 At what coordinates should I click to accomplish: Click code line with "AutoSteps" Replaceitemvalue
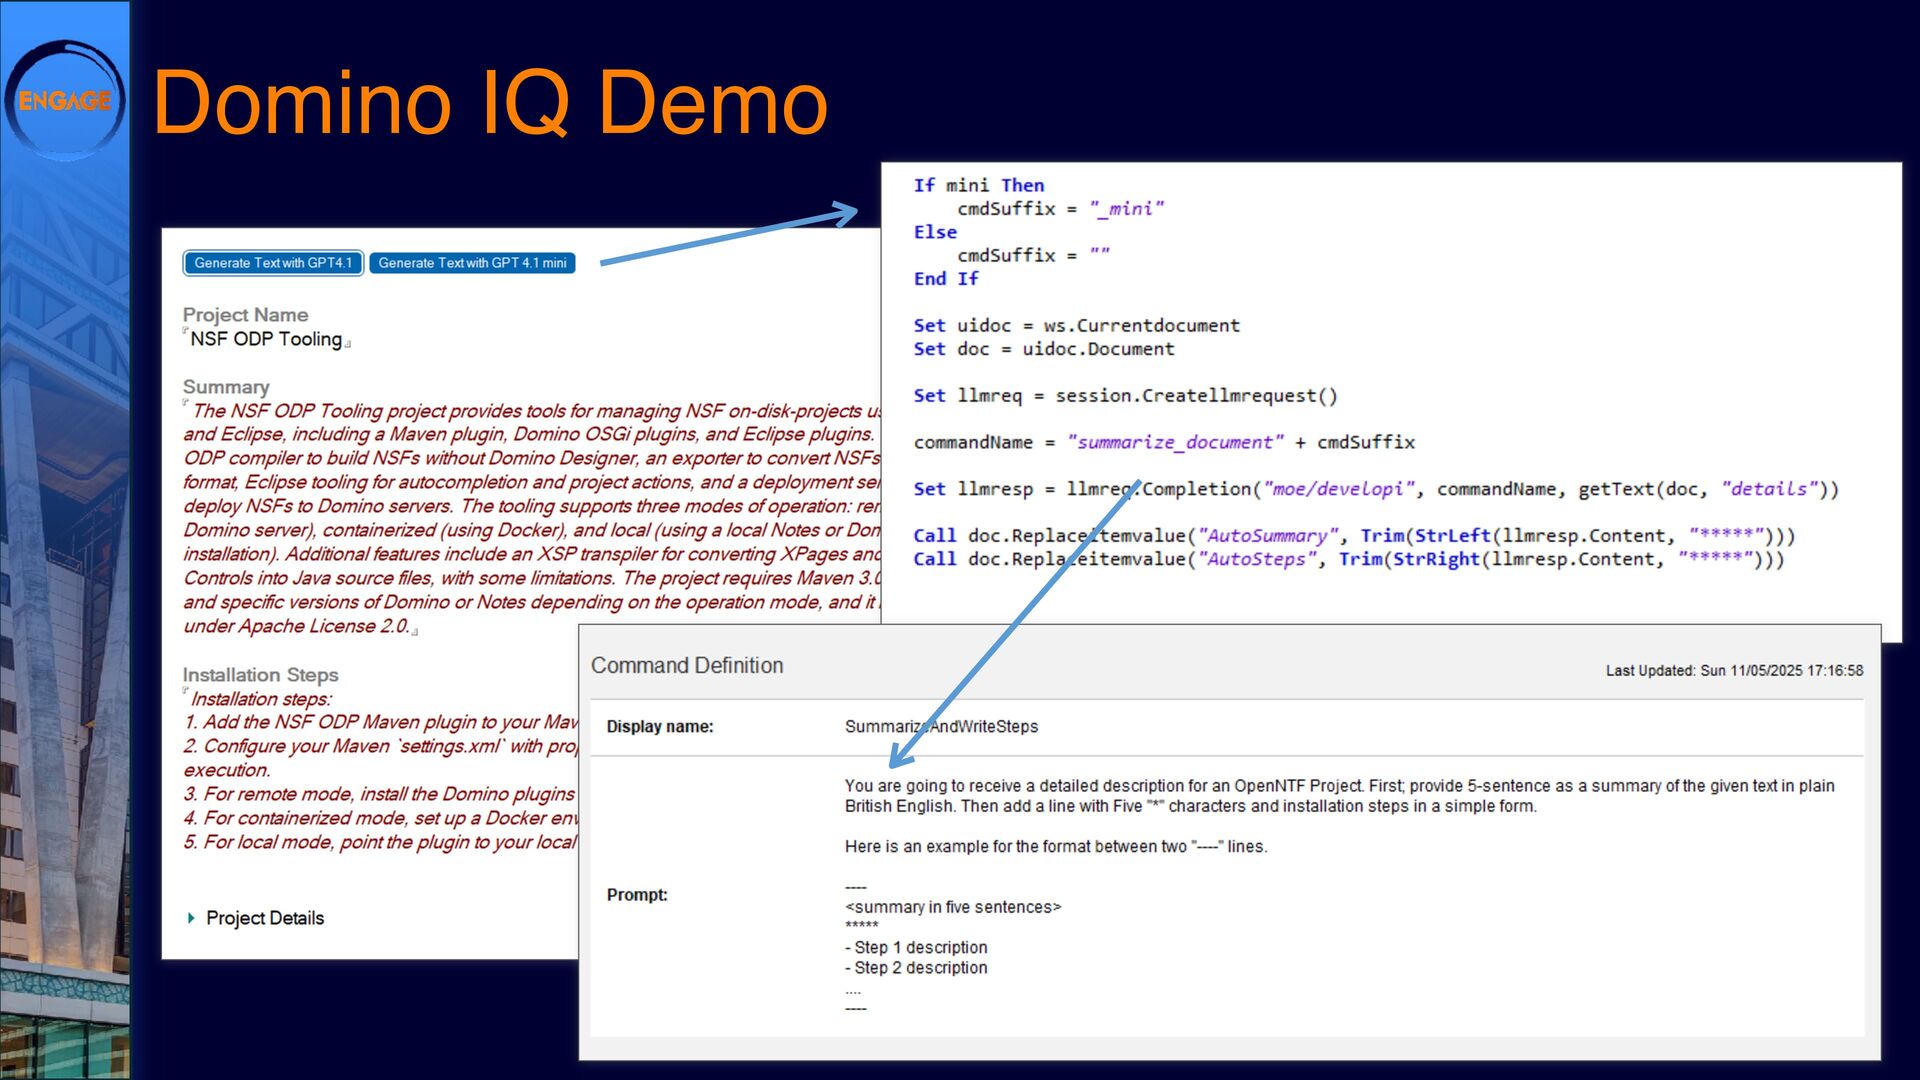click(x=1348, y=559)
